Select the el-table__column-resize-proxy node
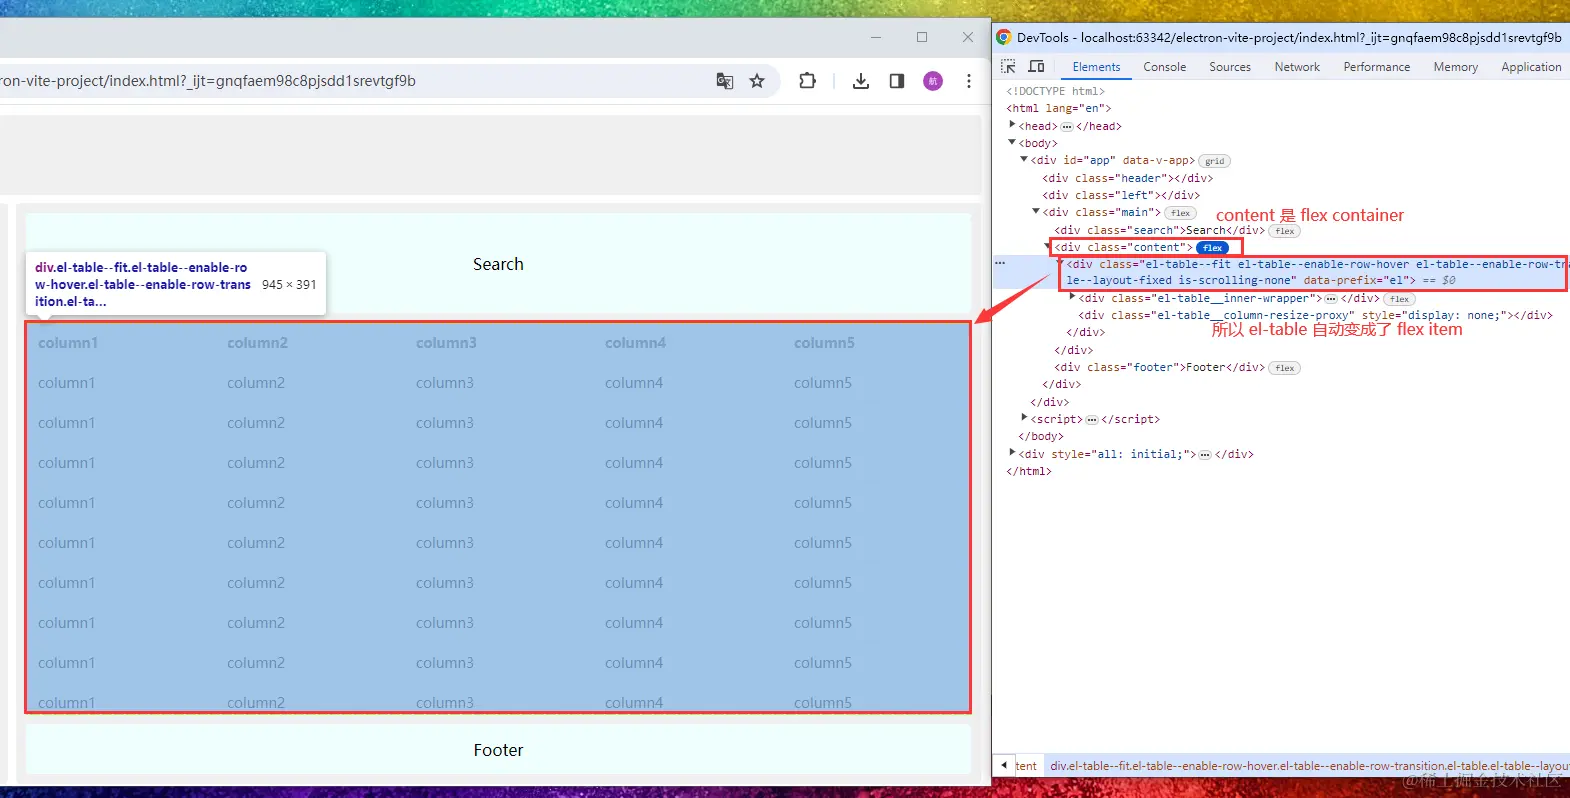The height and width of the screenshot is (798, 1570). [1315, 315]
